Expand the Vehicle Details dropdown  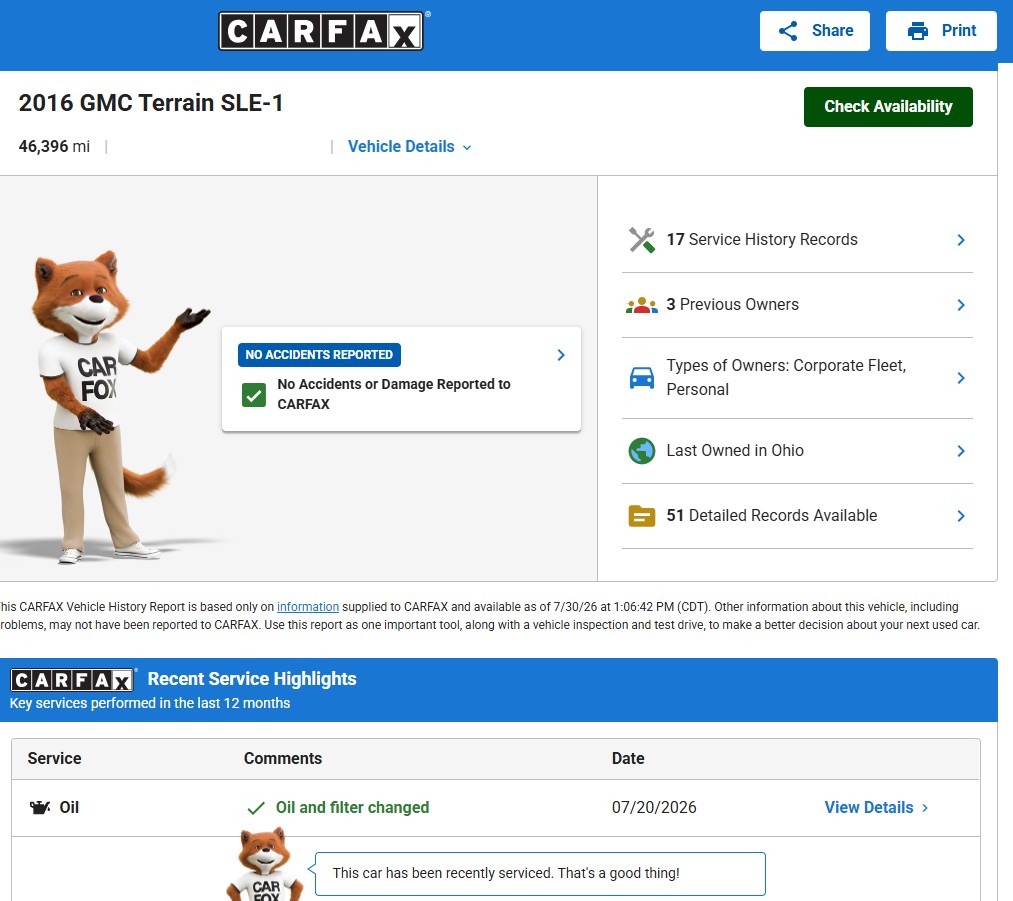410,147
